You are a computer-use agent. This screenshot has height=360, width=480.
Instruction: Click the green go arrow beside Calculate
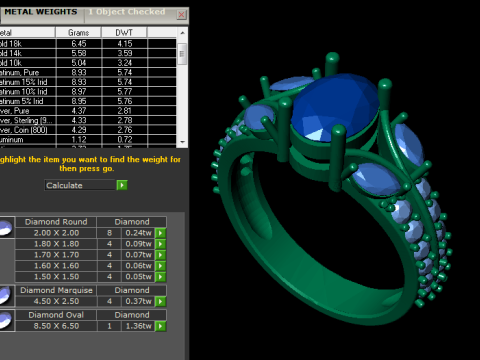click(x=122, y=185)
